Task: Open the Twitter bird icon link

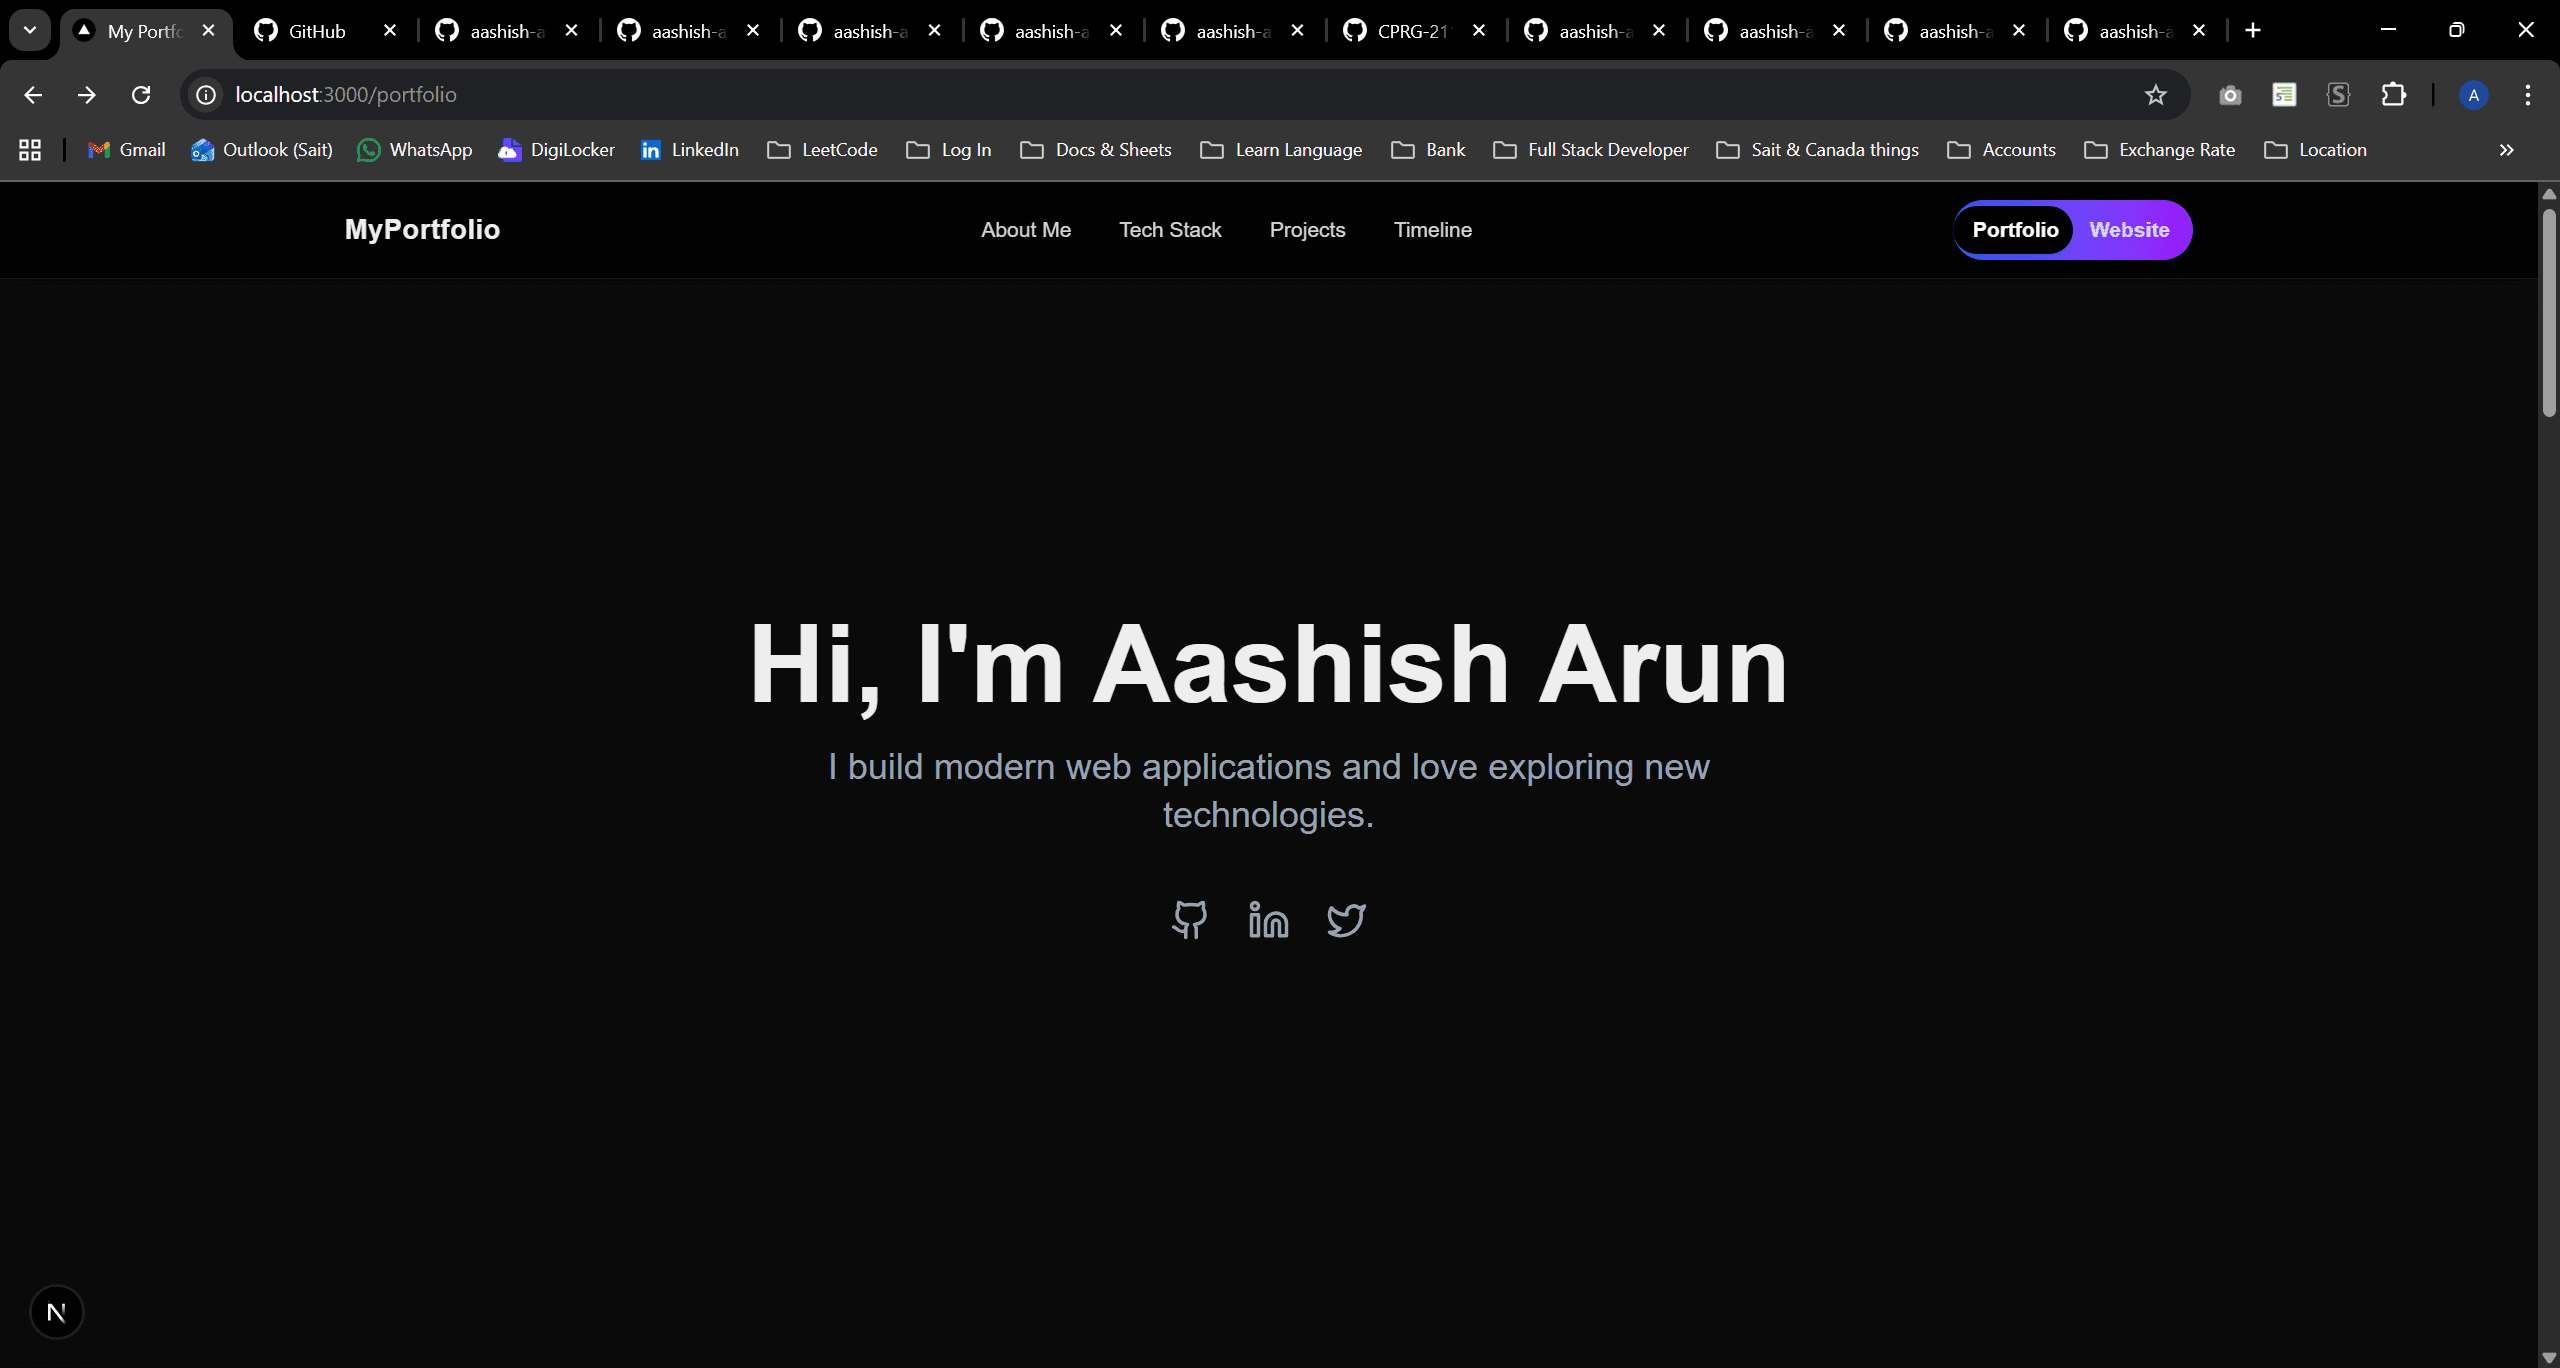Action: click(x=1346, y=919)
